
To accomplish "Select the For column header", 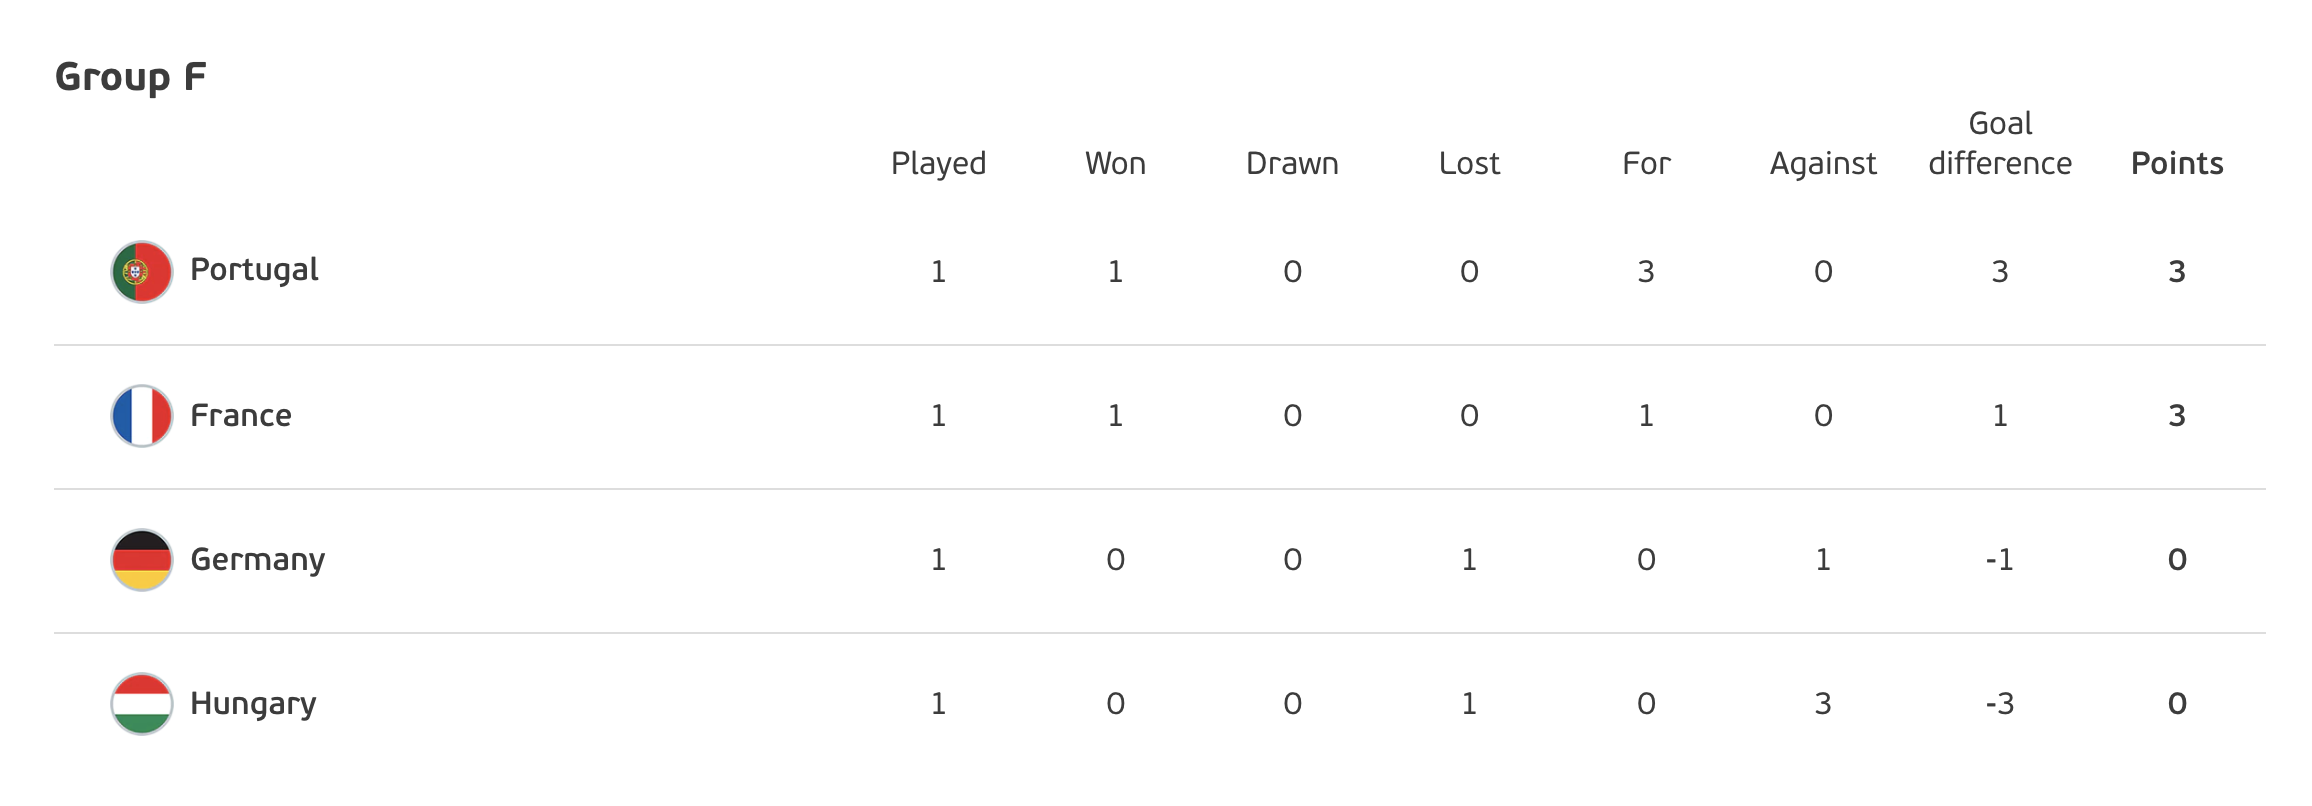I will [x=1646, y=163].
